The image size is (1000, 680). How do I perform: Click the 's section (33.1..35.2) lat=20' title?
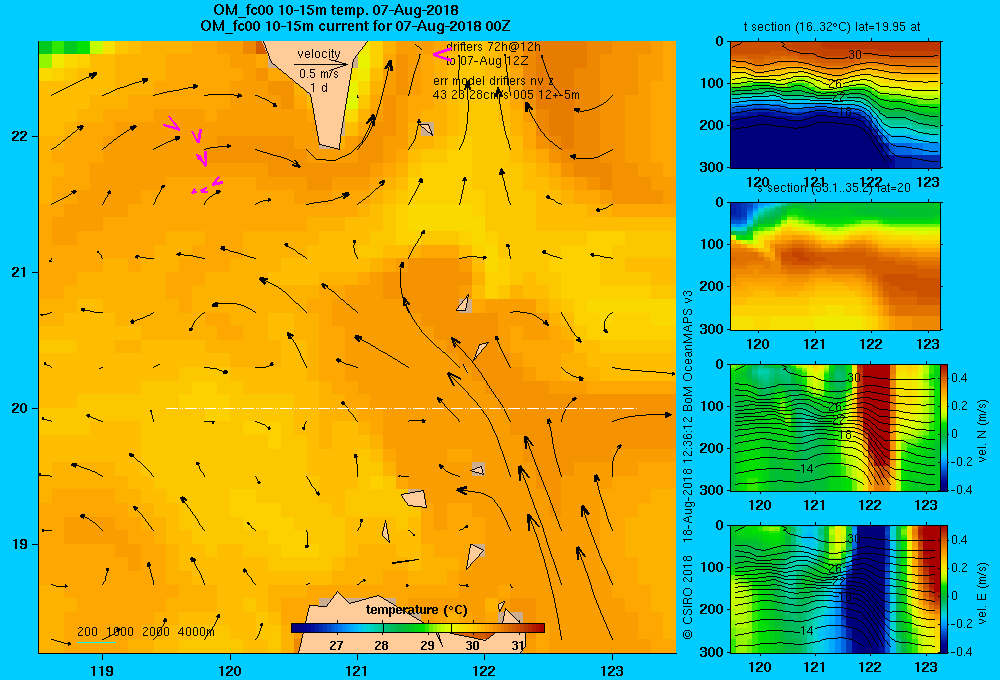tap(833, 188)
